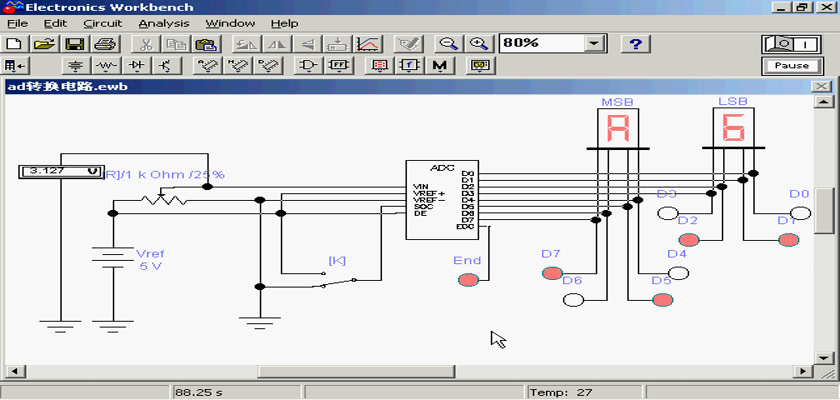
Task: Open the Mixed ICs parts bin
Action: click(237, 65)
